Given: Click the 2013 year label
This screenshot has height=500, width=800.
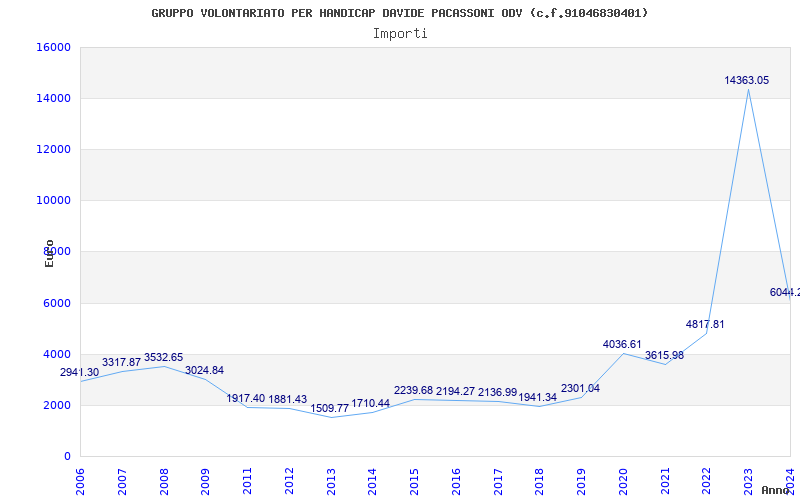Looking at the screenshot, I should click(331, 481).
